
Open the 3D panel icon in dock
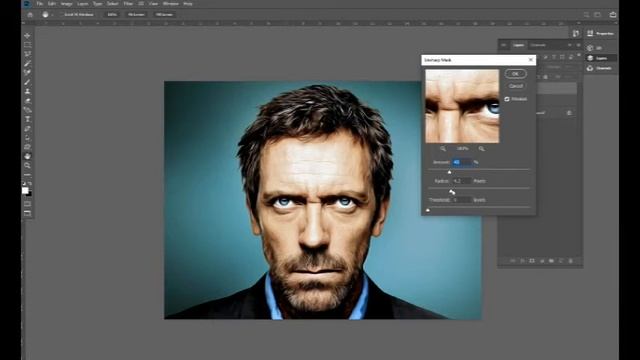pos(590,48)
